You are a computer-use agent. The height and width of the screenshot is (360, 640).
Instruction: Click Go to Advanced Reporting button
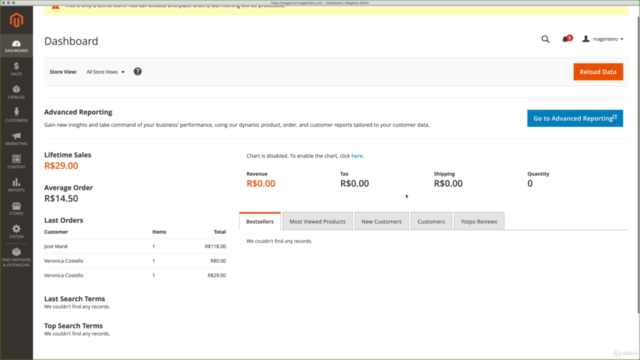[x=575, y=118]
